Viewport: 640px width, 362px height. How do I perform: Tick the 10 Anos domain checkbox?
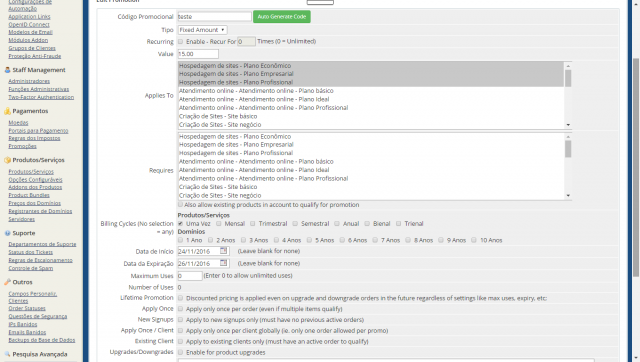[474, 240]
